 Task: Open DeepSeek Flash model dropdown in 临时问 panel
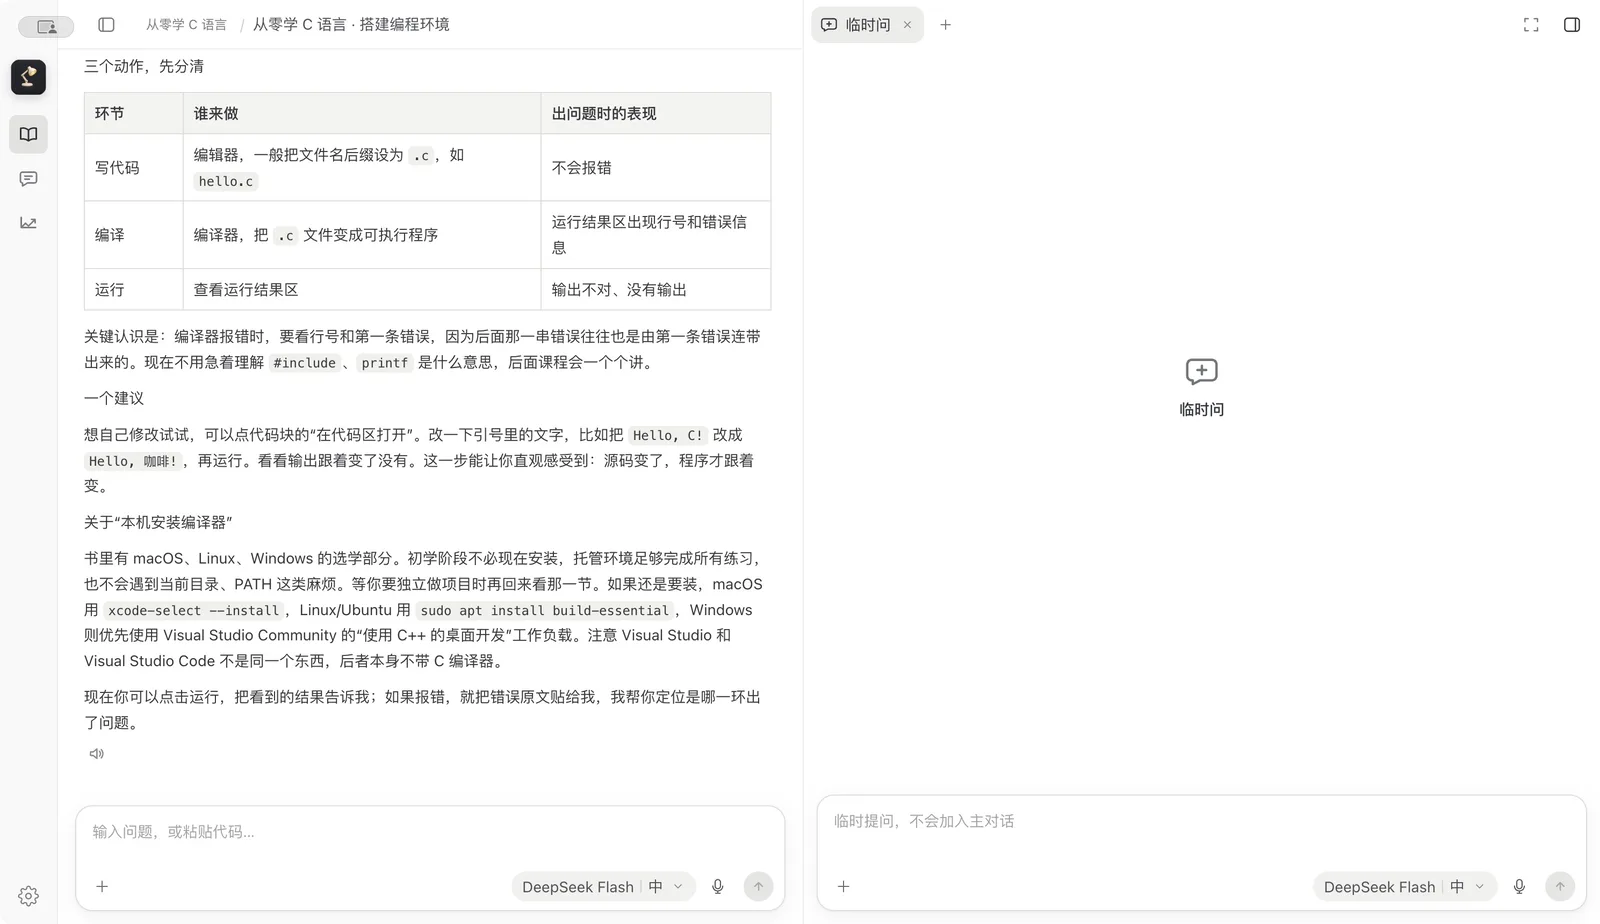1405,887
